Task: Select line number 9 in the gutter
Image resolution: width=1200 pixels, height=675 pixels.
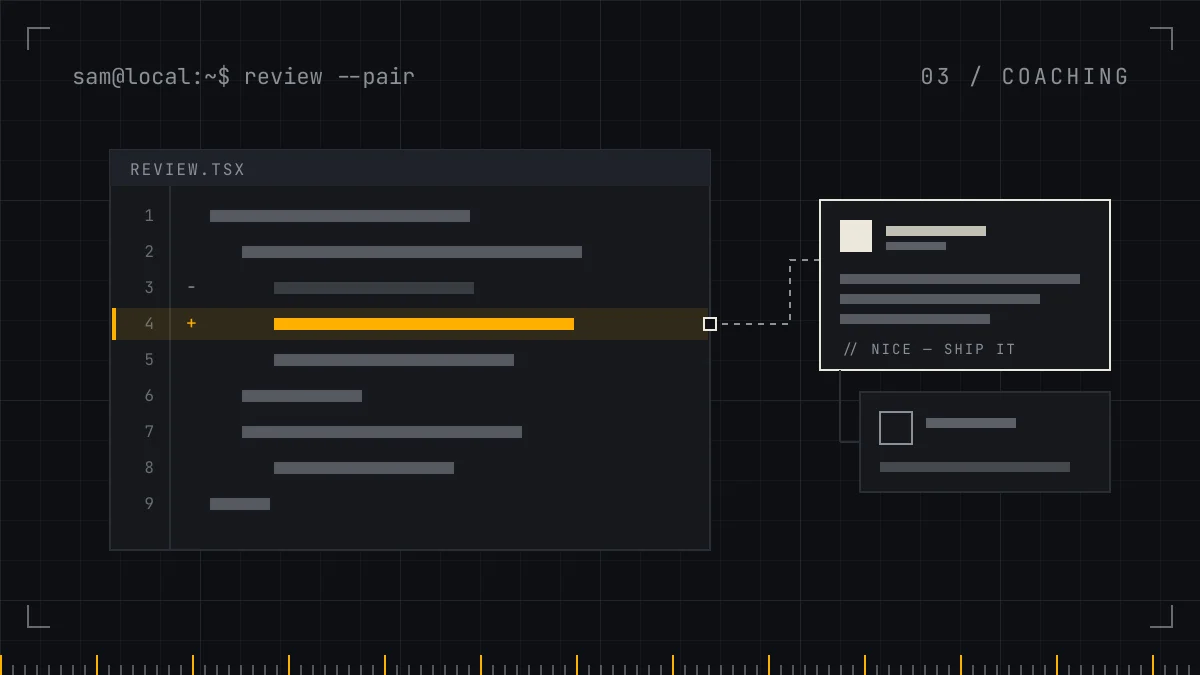Action: click(x=149, y=504)
